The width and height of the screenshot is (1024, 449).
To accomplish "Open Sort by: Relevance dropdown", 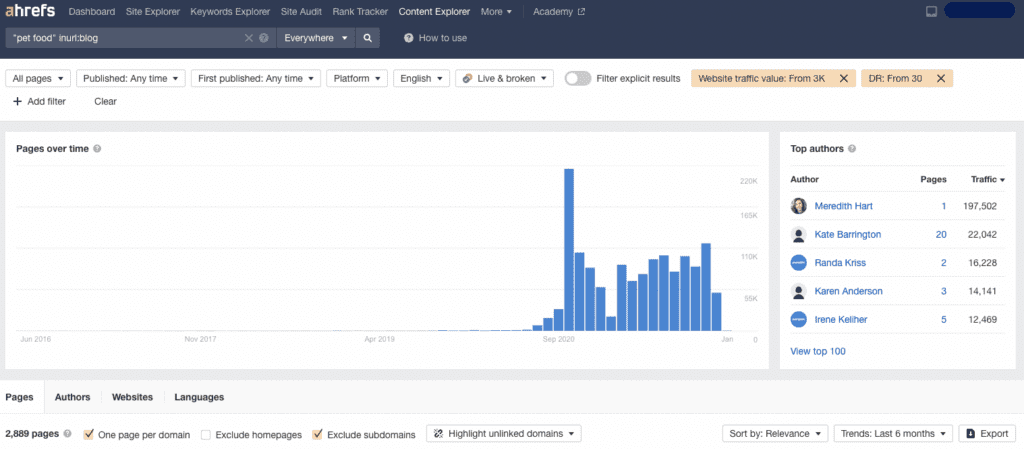I will pos(775,433).
